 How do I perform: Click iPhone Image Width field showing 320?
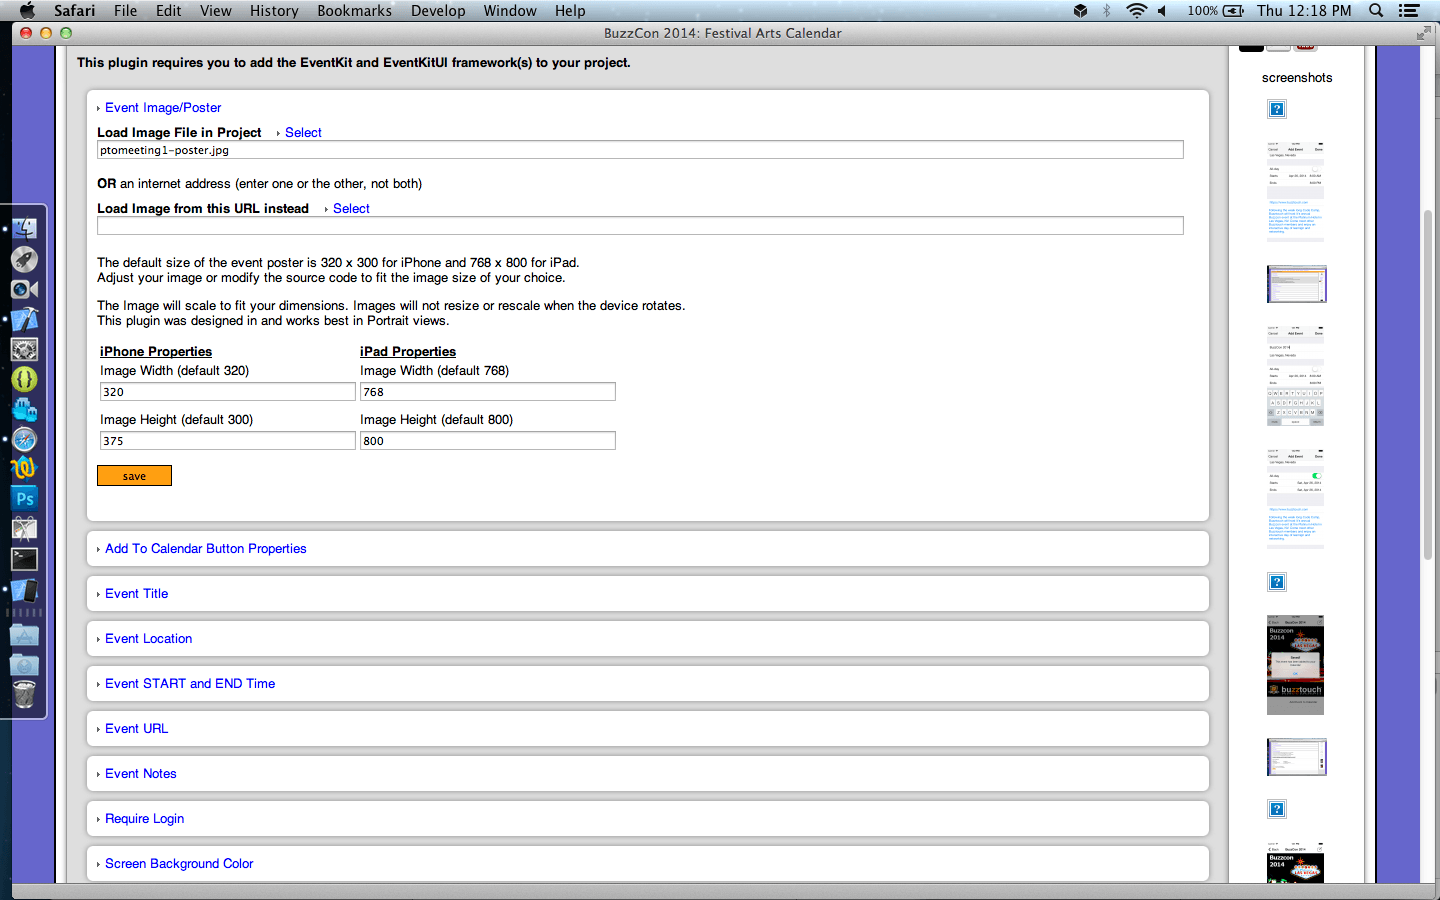(228, 392)
